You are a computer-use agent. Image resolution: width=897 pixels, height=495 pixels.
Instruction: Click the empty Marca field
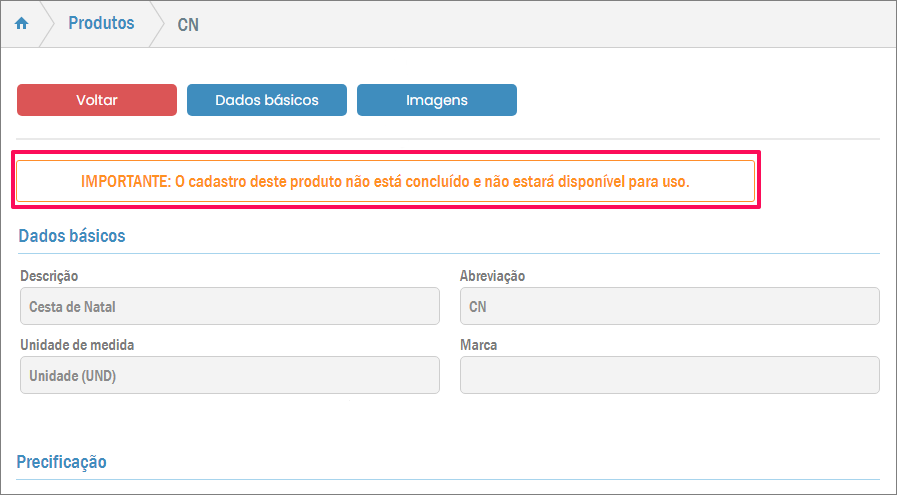point(669,375)
